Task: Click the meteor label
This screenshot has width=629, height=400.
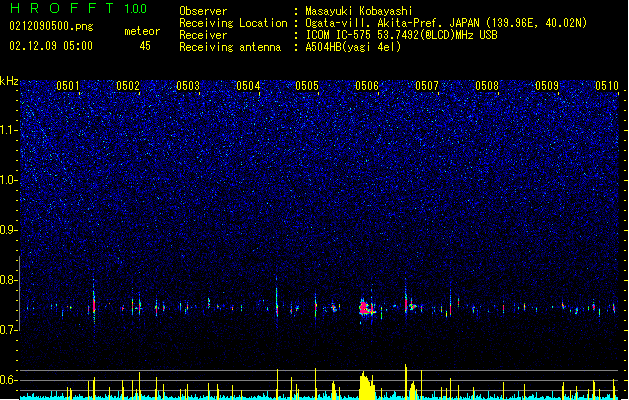Action: [x=142, y=31]
